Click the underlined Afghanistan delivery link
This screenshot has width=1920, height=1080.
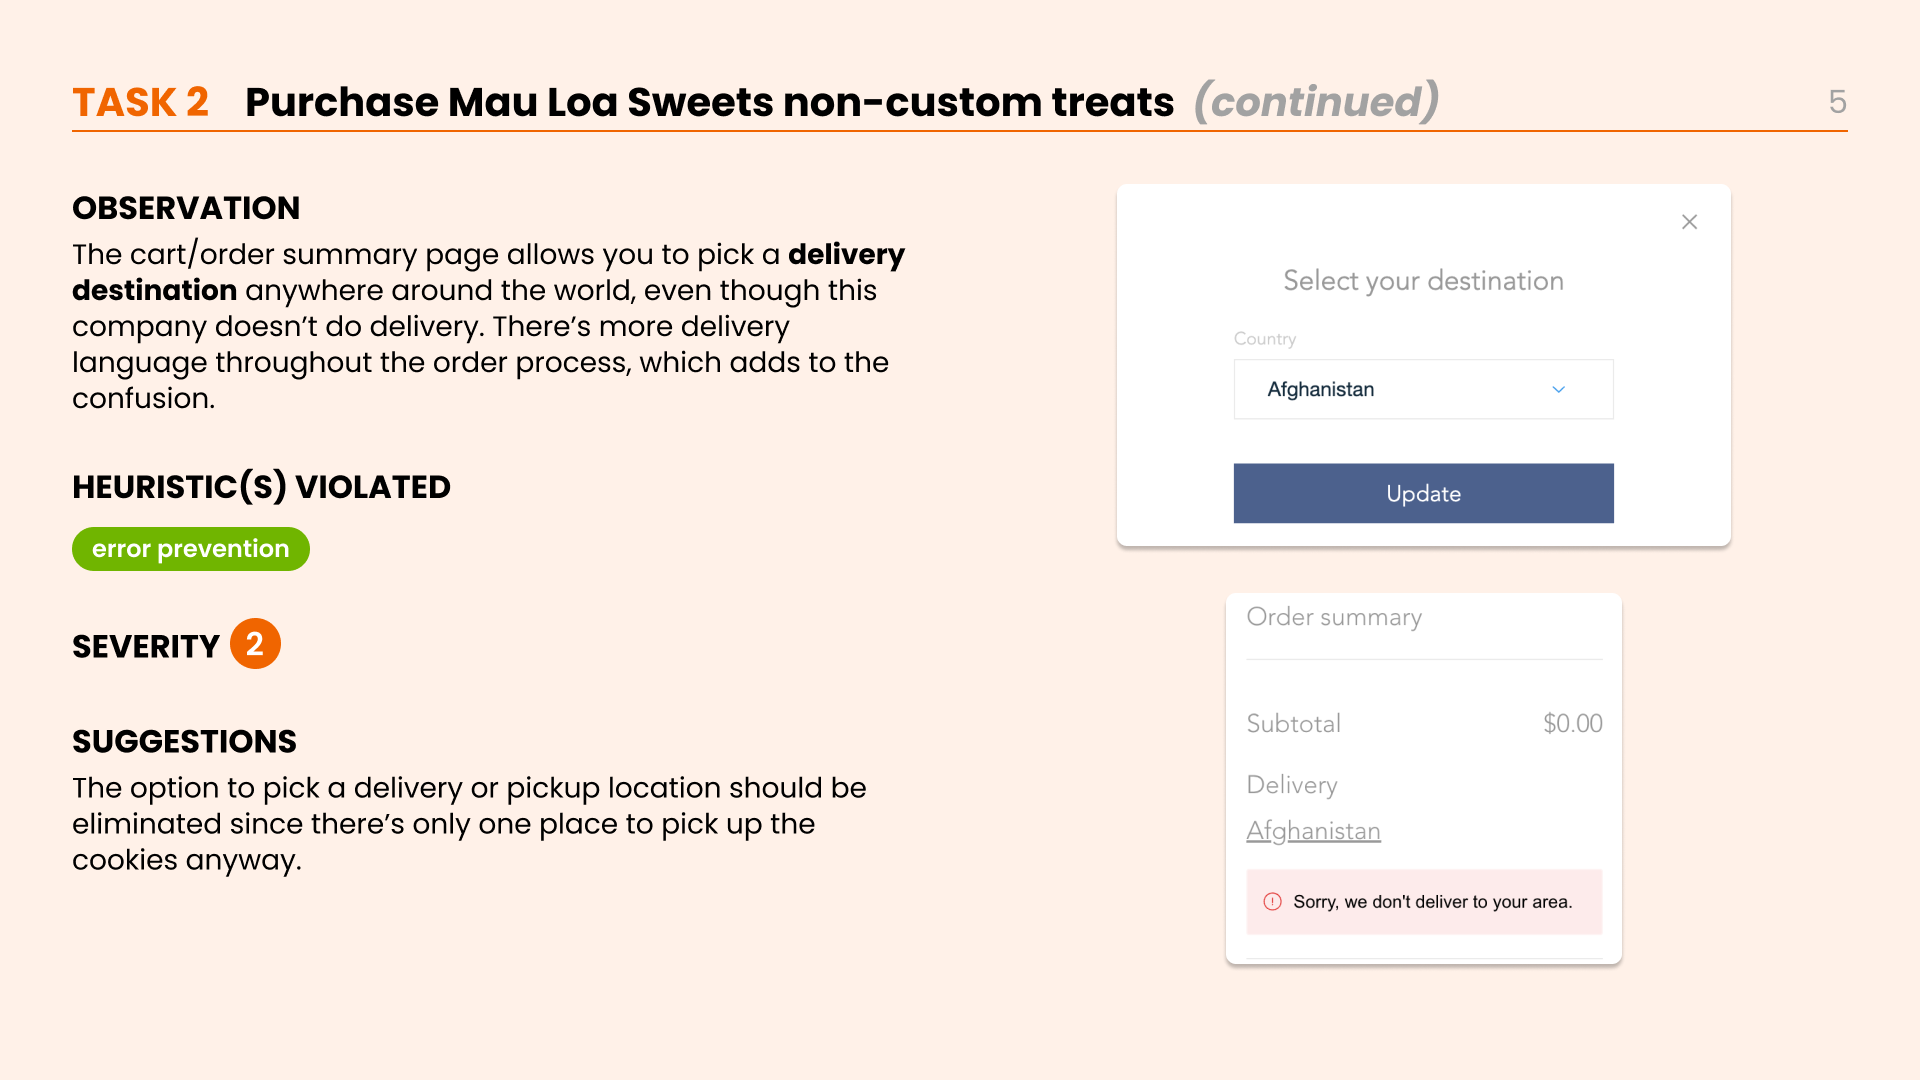point(1313,831)
